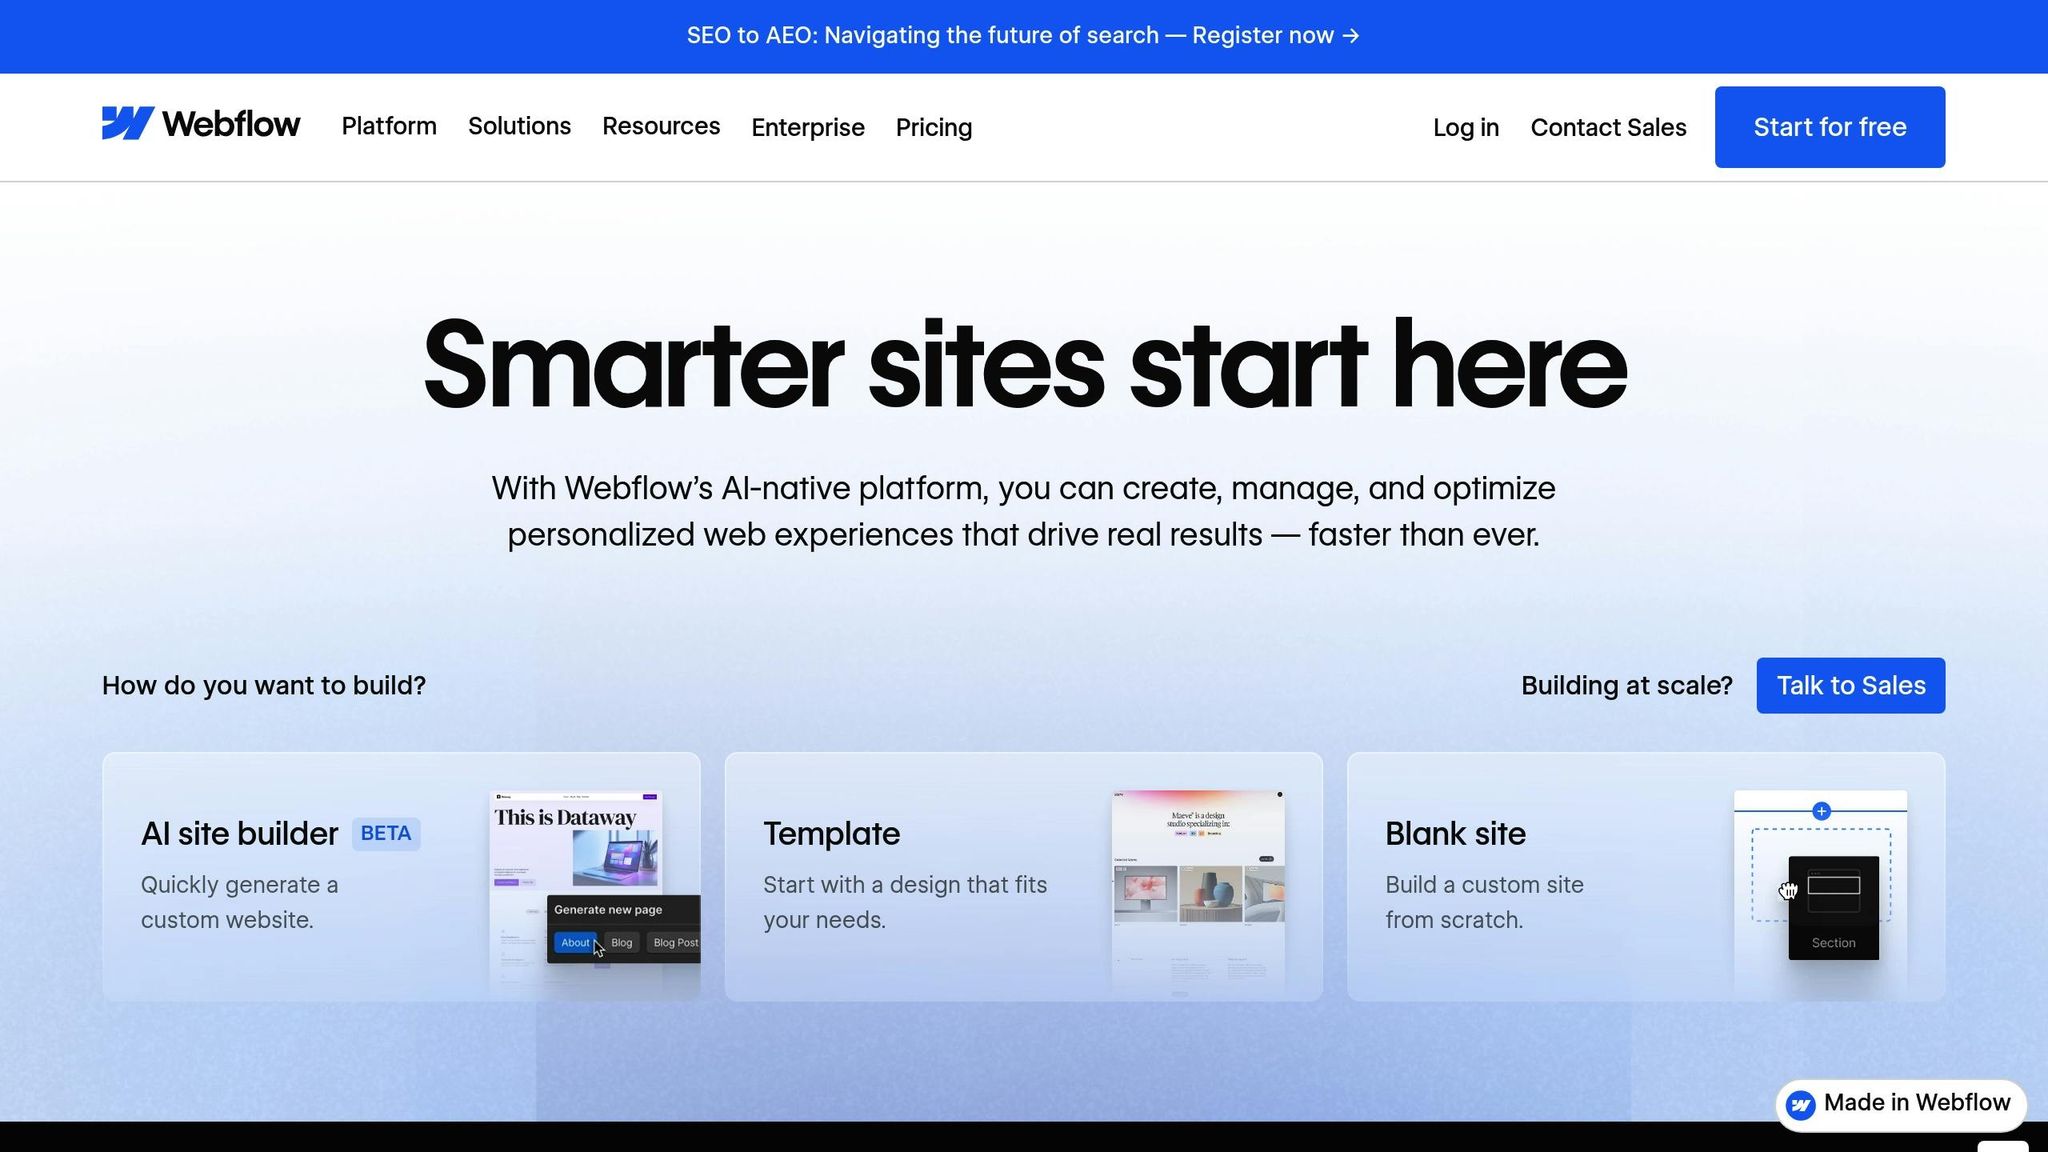Screen dimensions: 2048x1152
Task: Click the Log in link
Action: (x=1465, y=127)
